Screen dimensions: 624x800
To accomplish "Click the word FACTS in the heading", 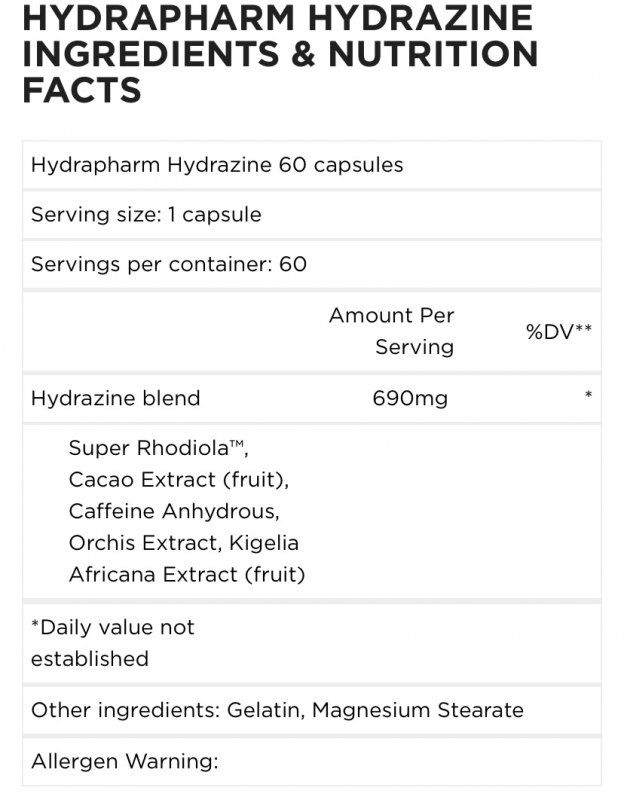I will pyautogui.click(x=82, y=90).
